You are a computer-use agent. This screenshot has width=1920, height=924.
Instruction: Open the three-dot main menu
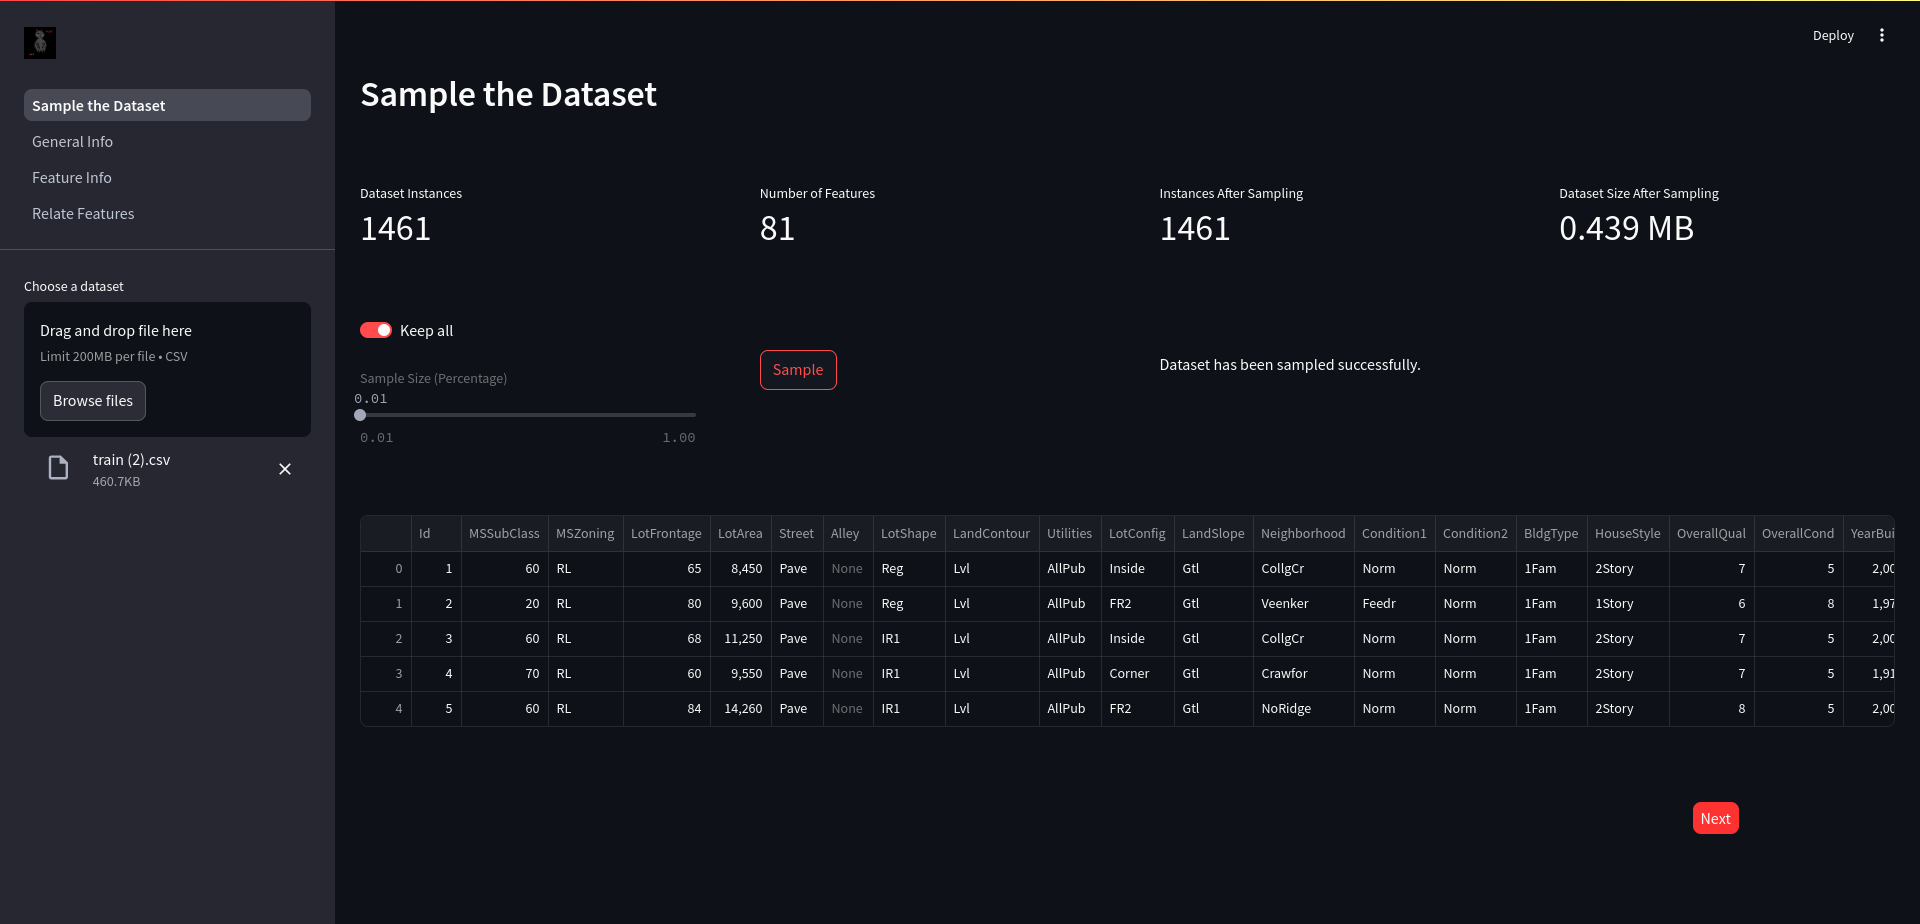coord(1882,35)
